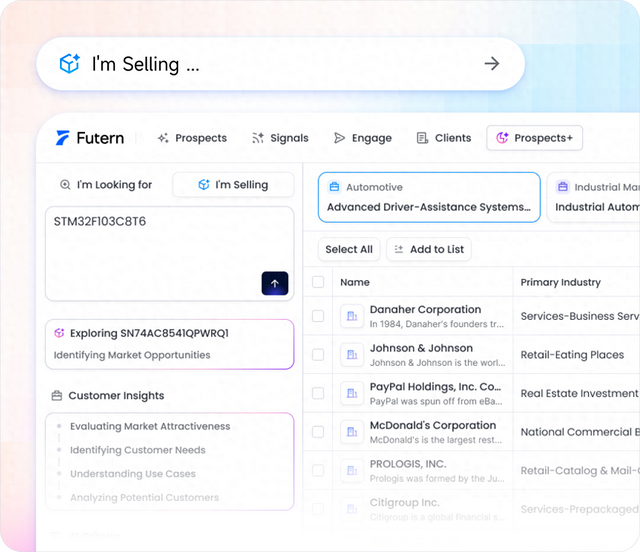This screenshot has height=552, width=640.
Task: Click the Automotive card briefcase icon
Action: pyautogui.click(x=334, y=187)
